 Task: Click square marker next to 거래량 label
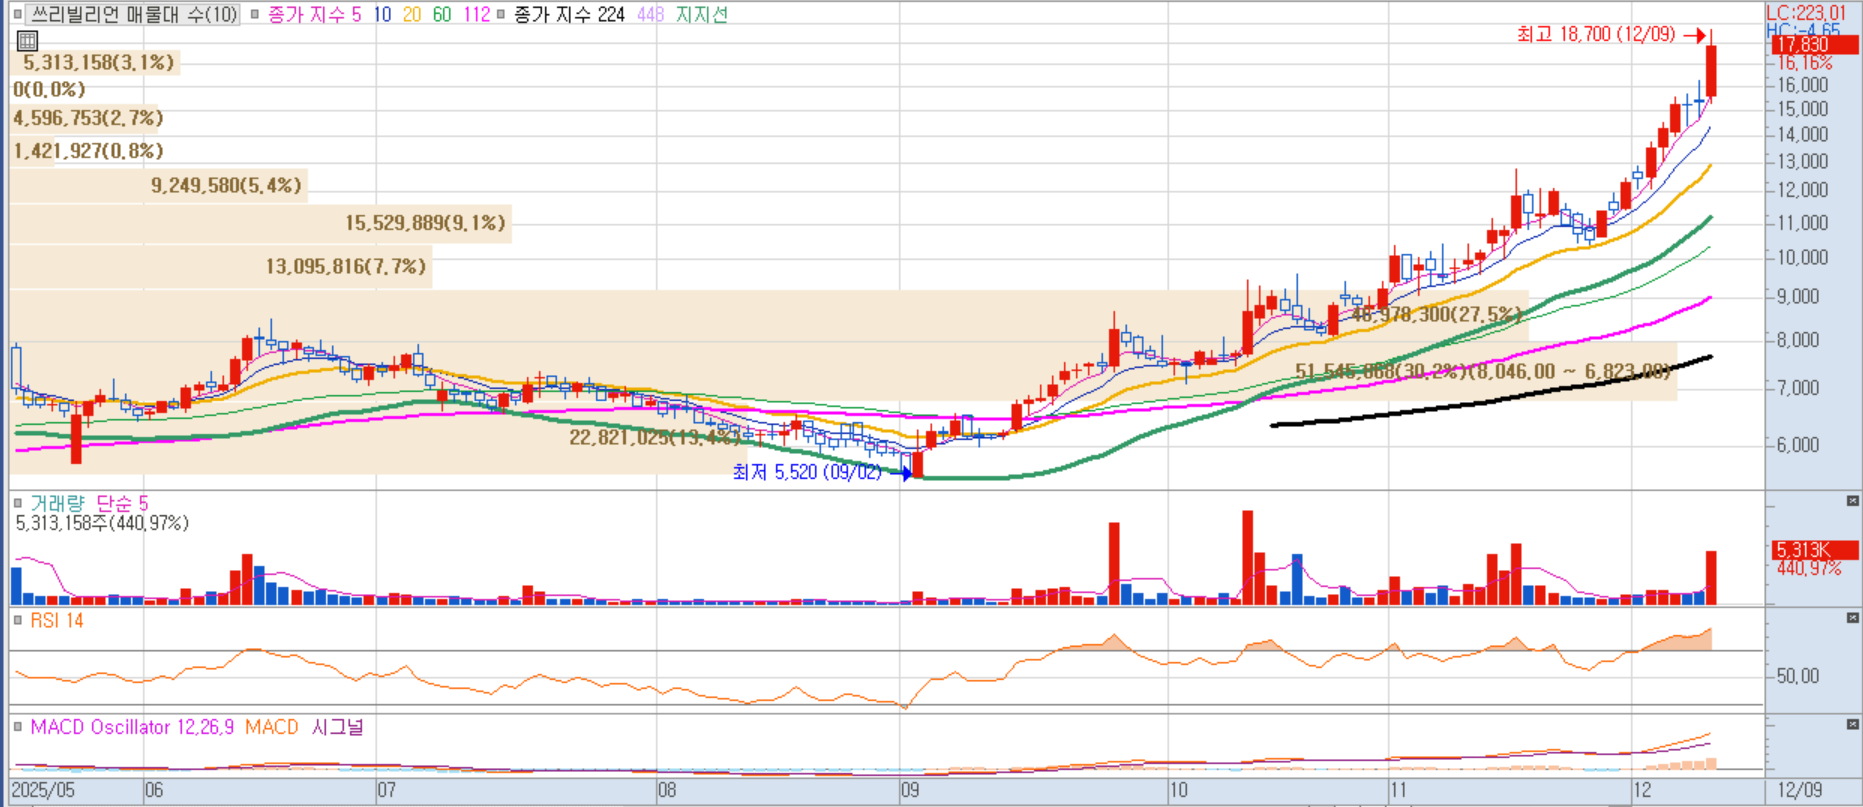coord(17,503)
